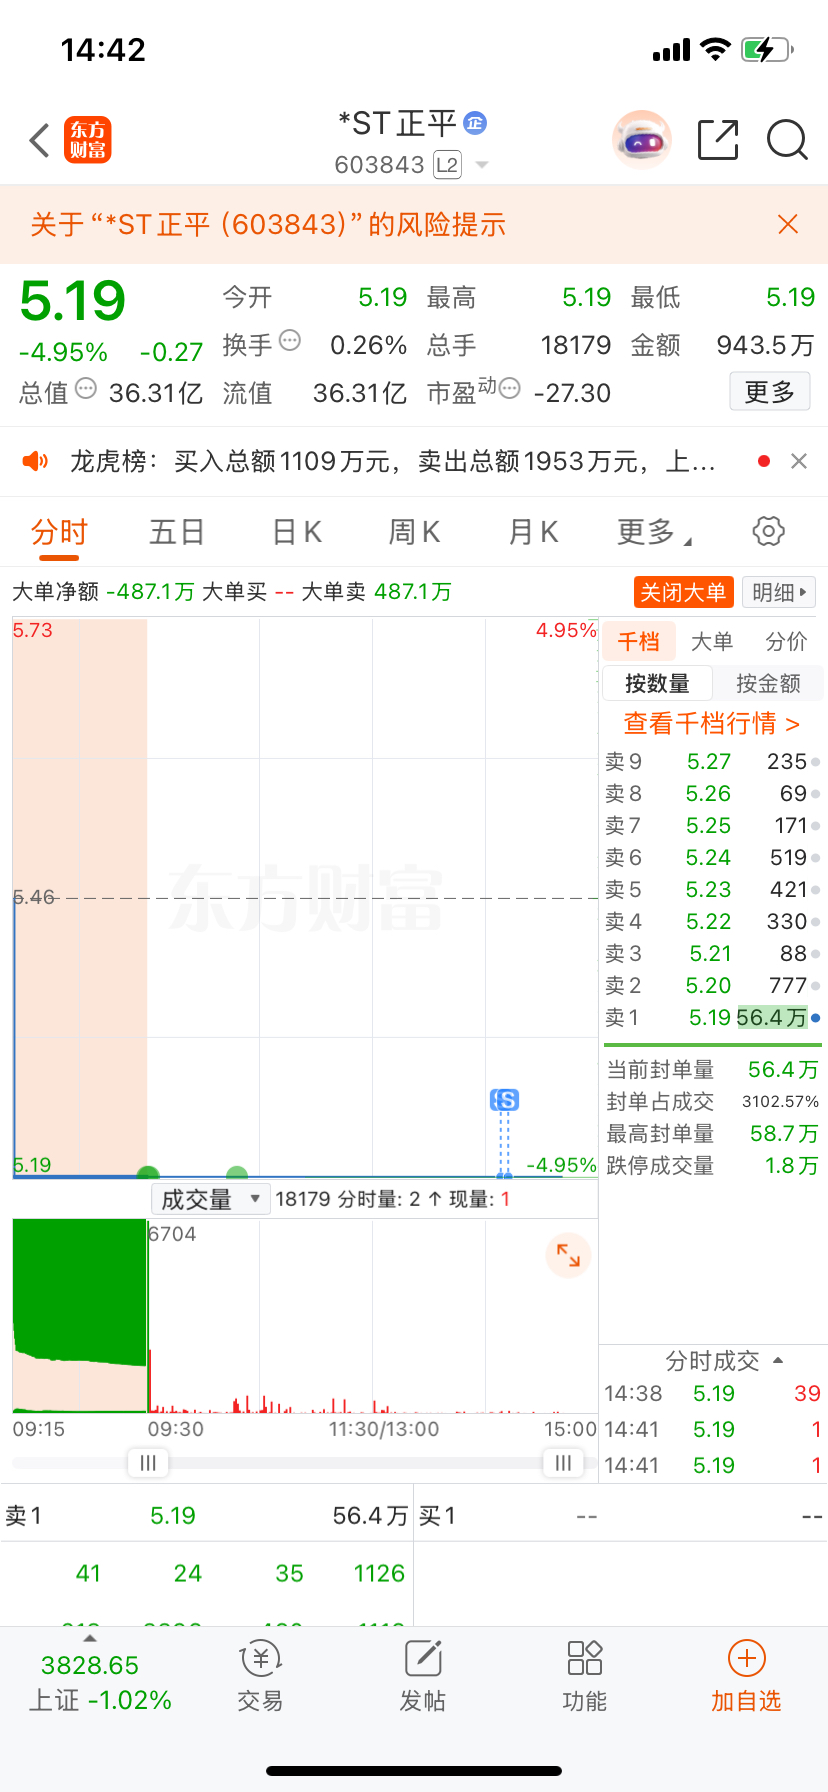Collapse the 分时成交 panel arrow
This screenshot has width=828, height=1792.
(x=778, y=1361)
